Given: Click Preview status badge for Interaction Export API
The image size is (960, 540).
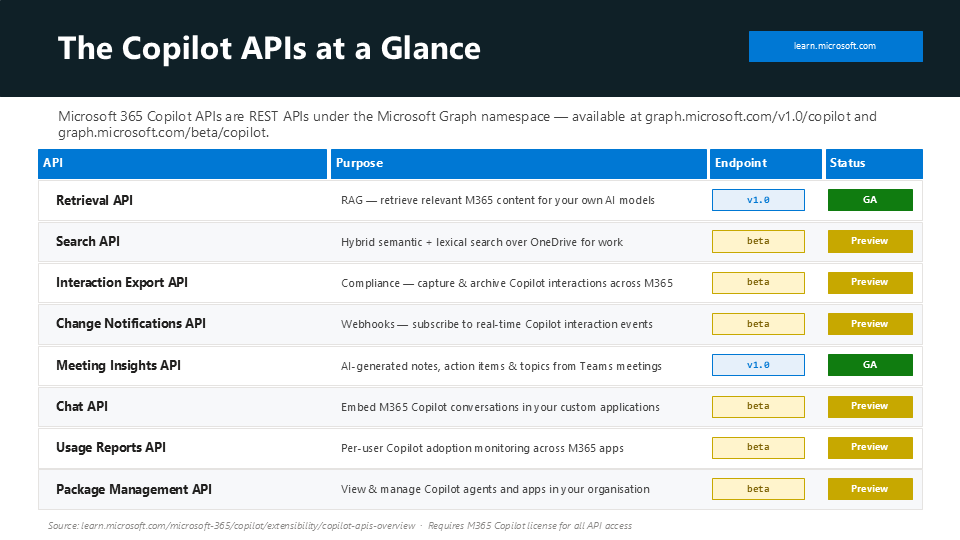Looking at the screenshot, I should pos(870,282).
